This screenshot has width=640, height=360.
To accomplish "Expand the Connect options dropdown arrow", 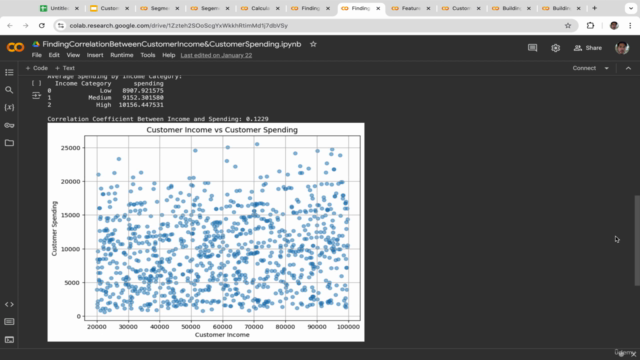I will coord(607,68).
